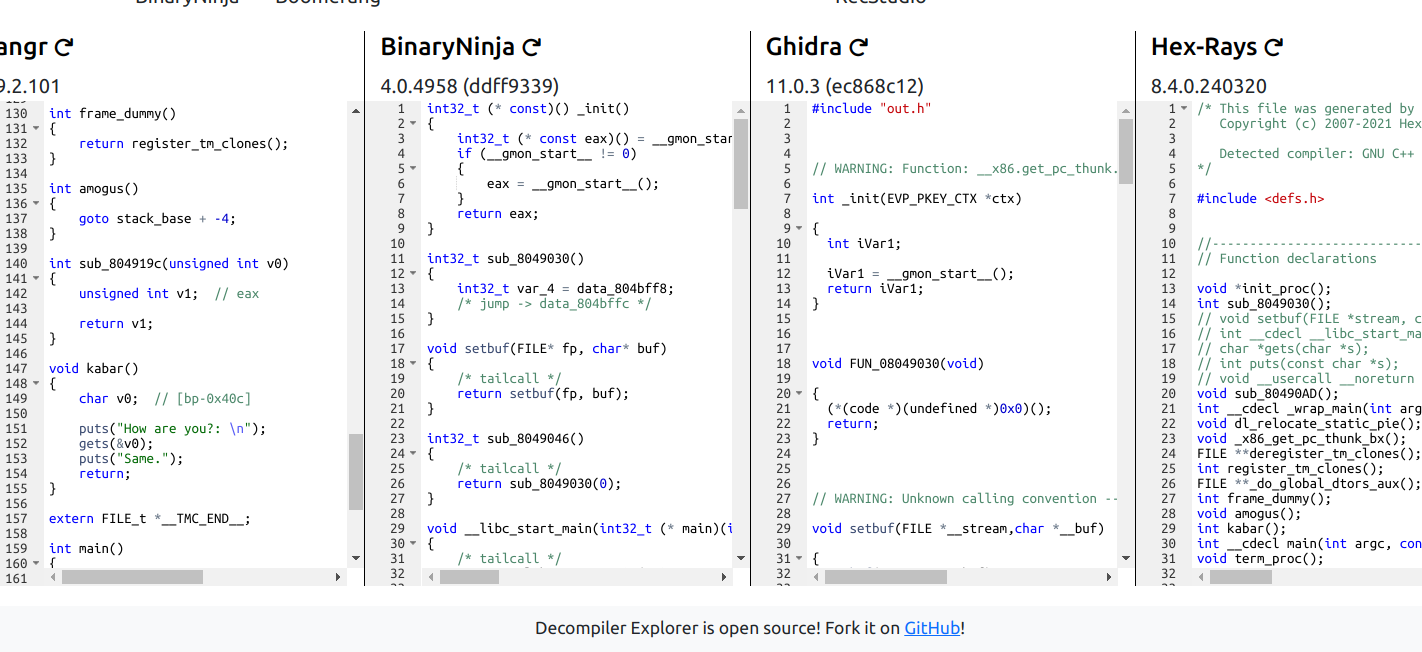Click 'void amogus();' declaration in Hex-Rays
1422x652 pixels.
point(1249,514)
